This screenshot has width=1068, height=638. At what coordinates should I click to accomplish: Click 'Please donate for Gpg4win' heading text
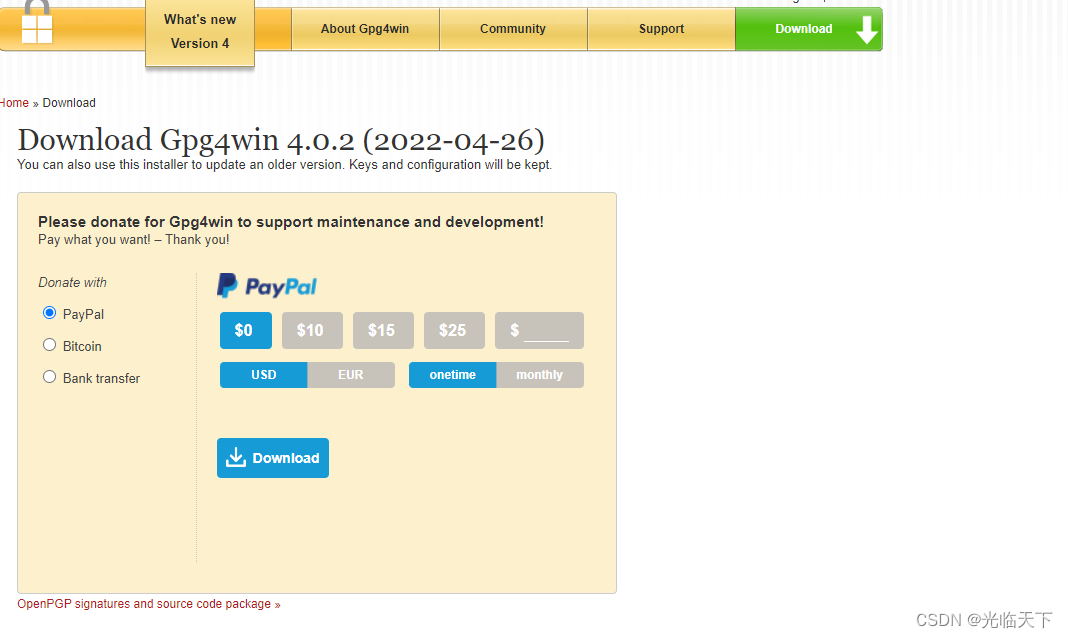(x=291, y=222)
